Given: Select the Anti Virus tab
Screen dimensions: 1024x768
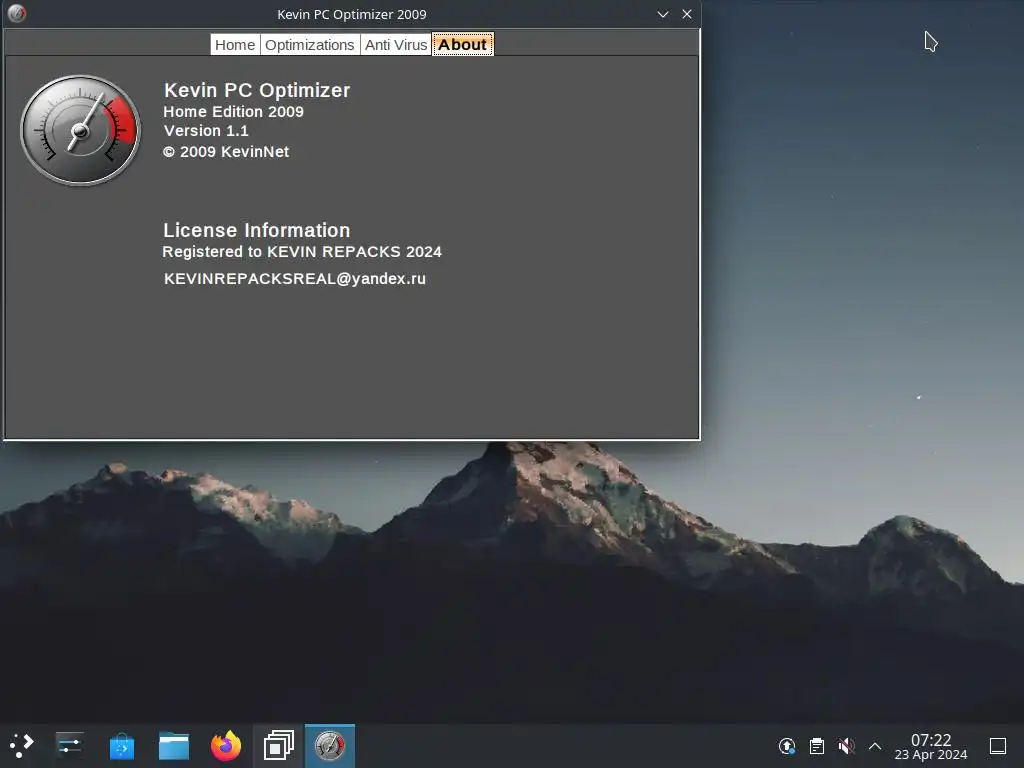Looking at the screenshot, I should click(396, 44).
